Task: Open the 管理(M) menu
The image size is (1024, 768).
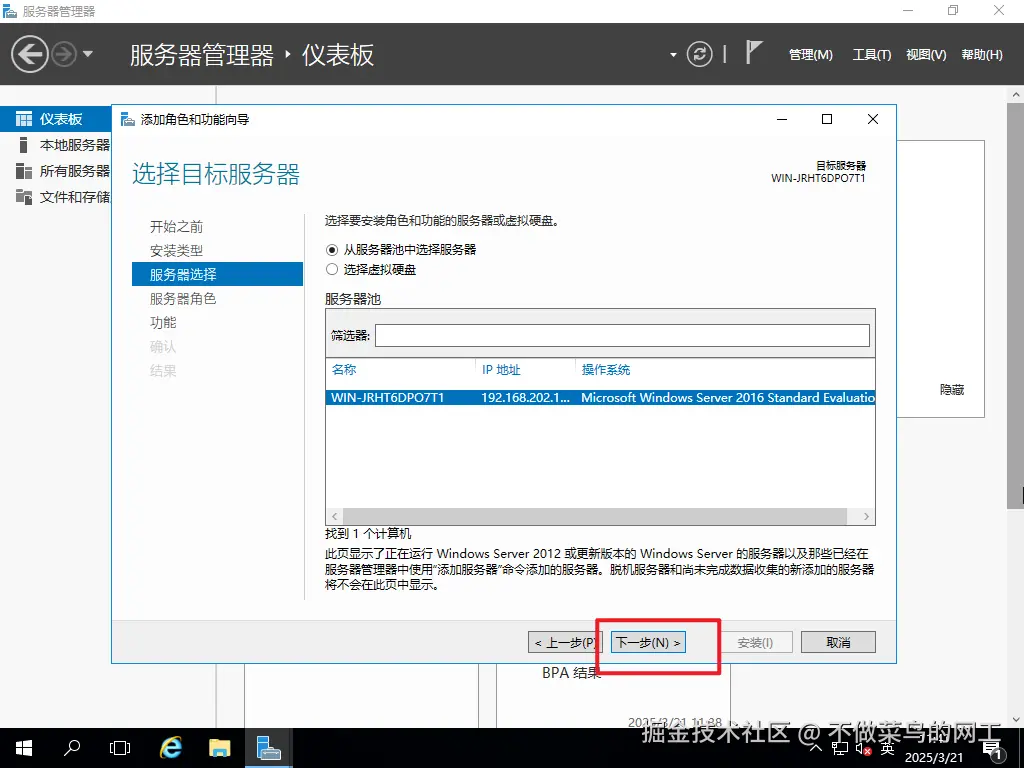Action: point(810,55)
